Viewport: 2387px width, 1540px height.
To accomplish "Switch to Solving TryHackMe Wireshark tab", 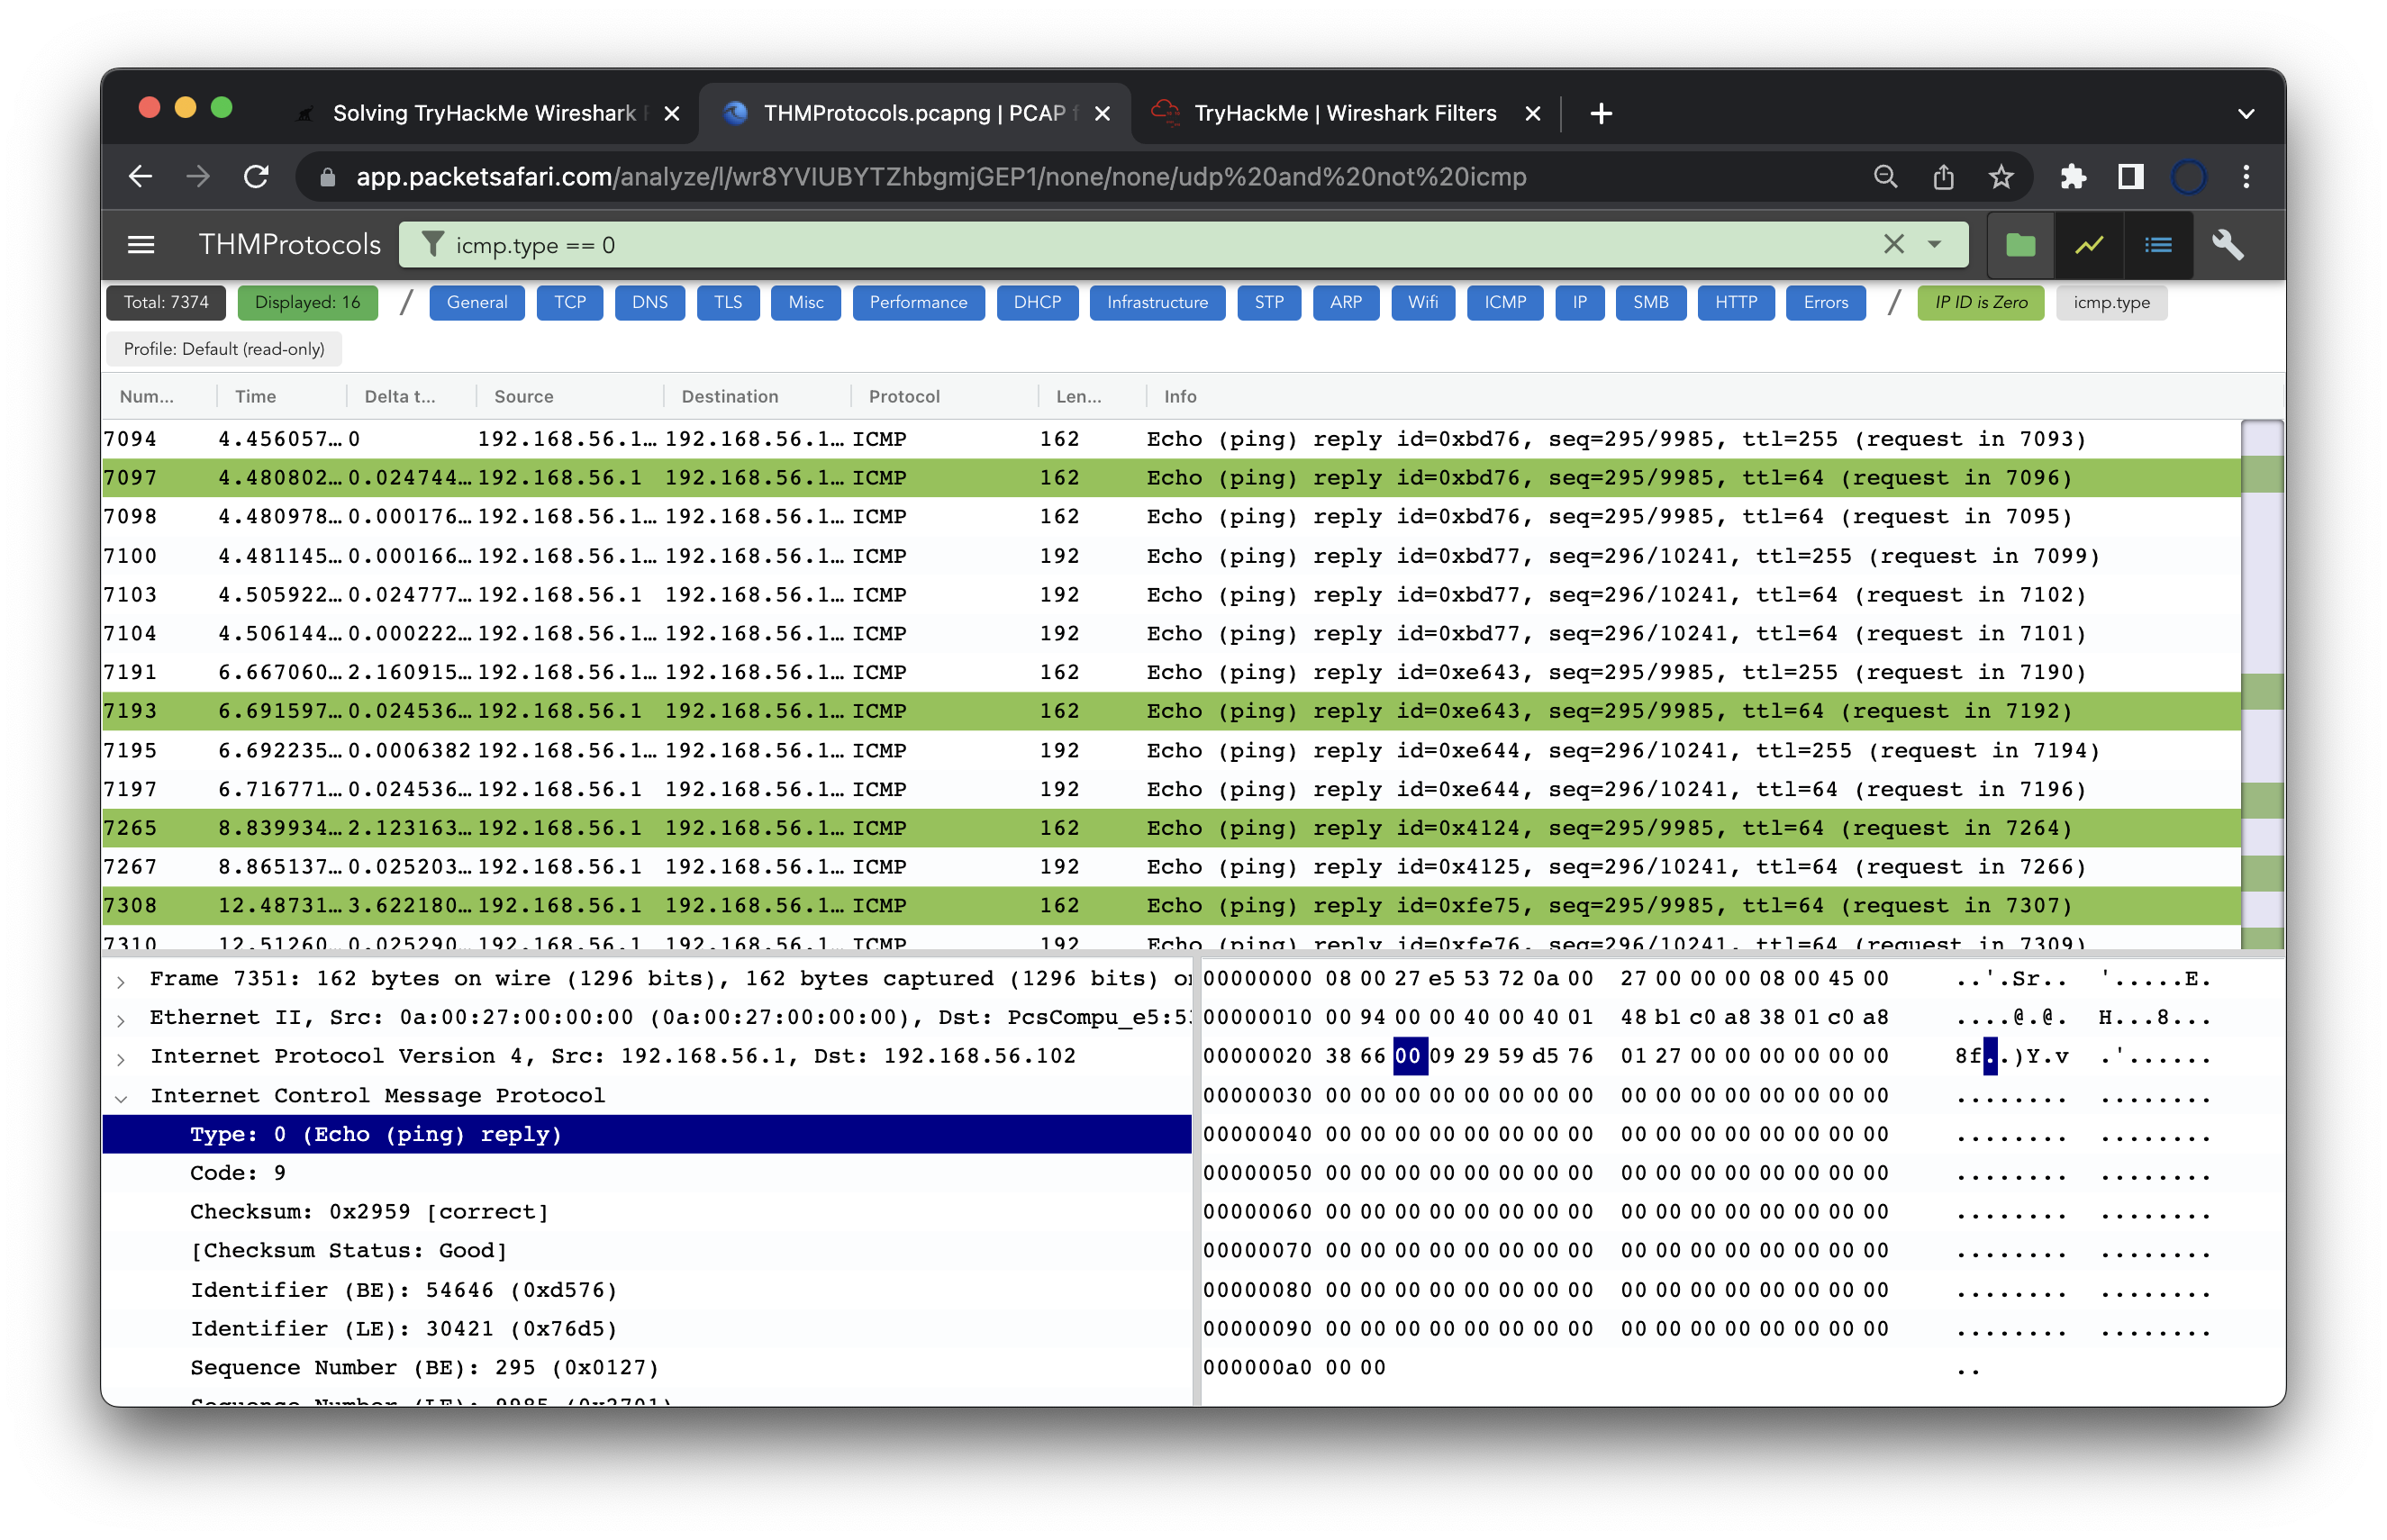I will click(484, 113).
